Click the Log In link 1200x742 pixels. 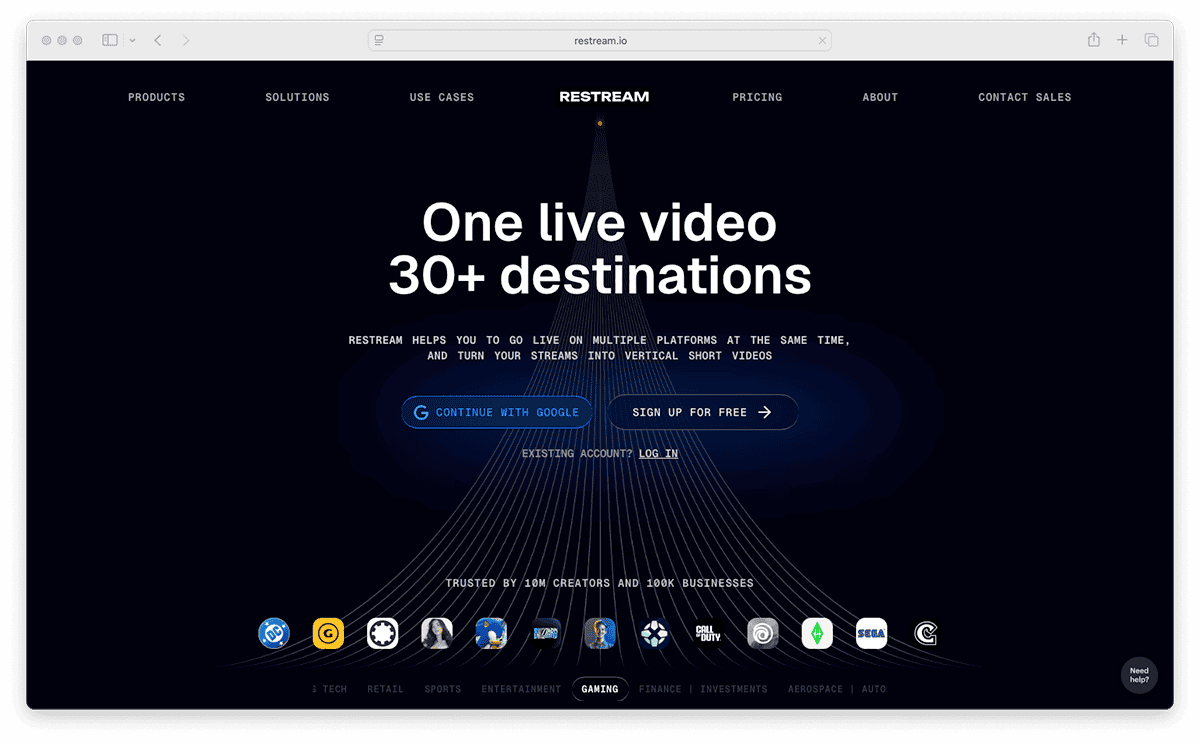point(658,454)
